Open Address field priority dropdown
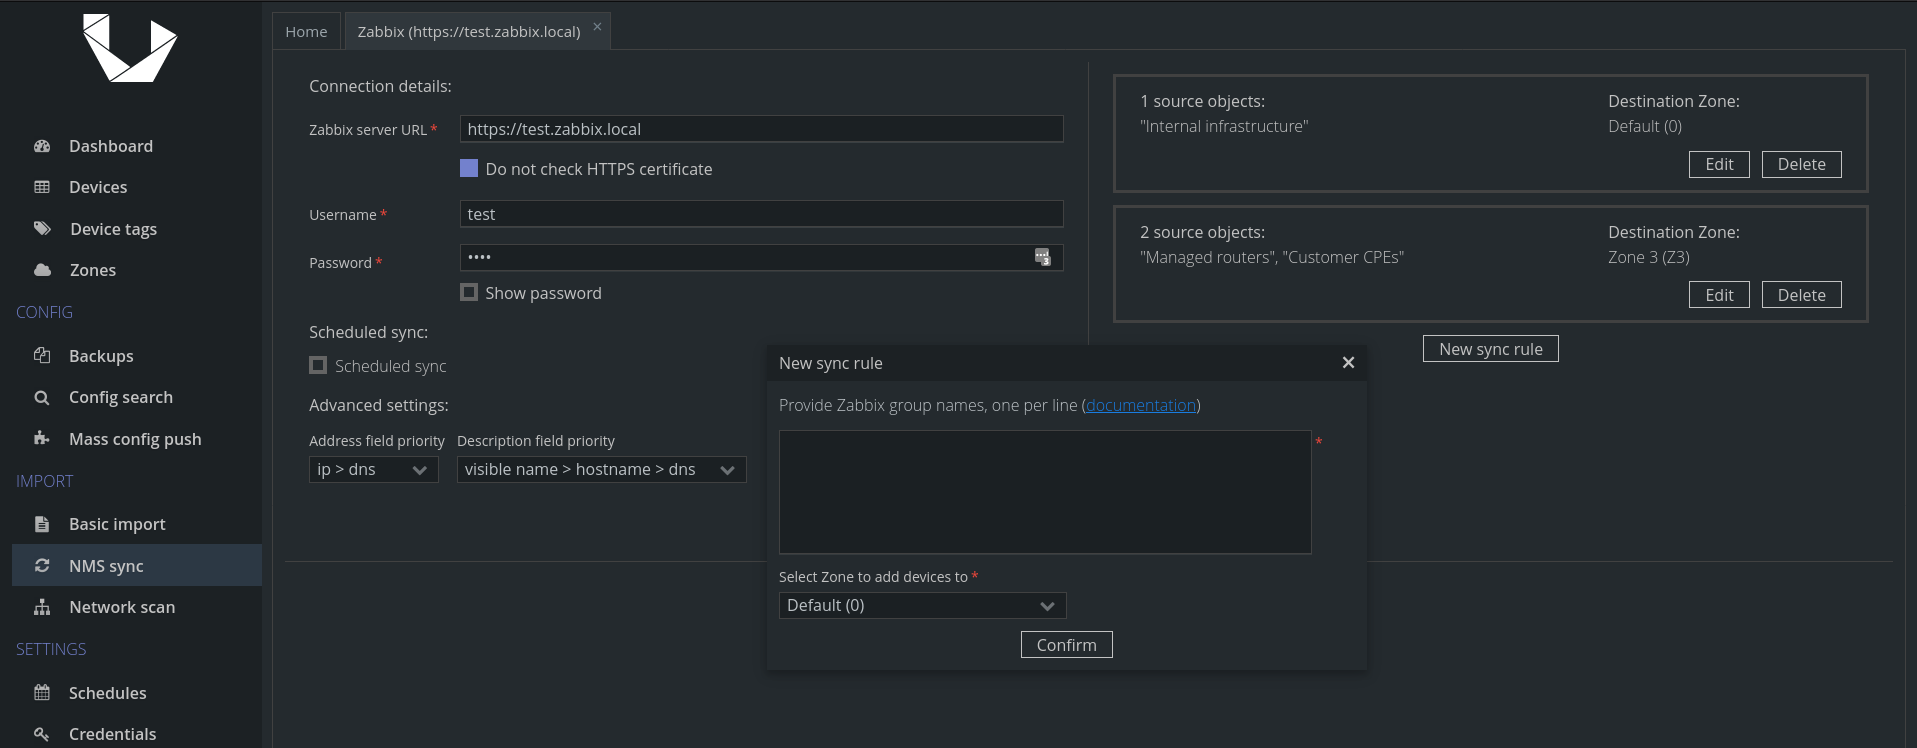The image size is (1917, 748). 374,470
